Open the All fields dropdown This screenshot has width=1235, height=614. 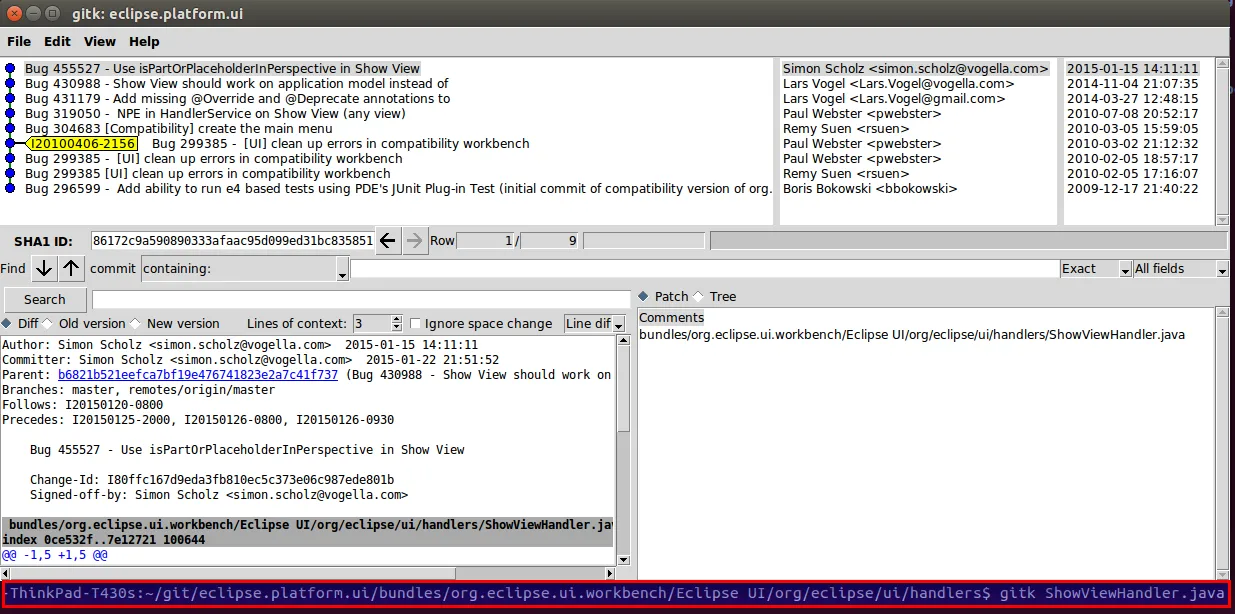tap(1221, 268)
